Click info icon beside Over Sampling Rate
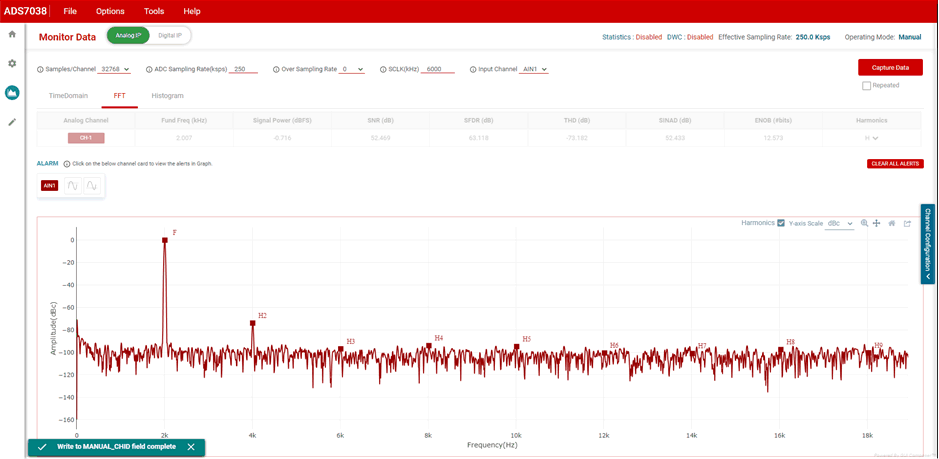 point(275,70)
